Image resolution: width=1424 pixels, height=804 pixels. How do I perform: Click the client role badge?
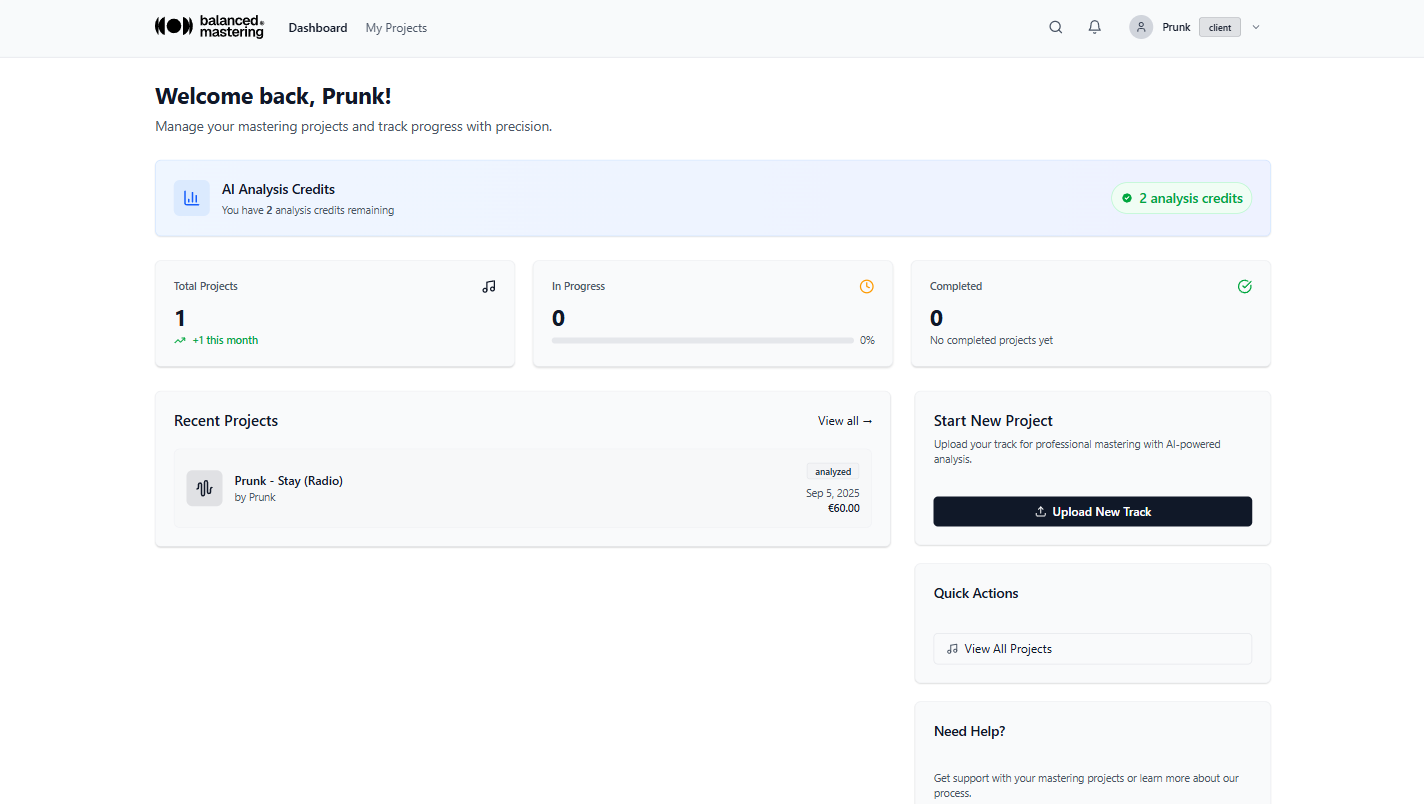(x=1220, y=27)
